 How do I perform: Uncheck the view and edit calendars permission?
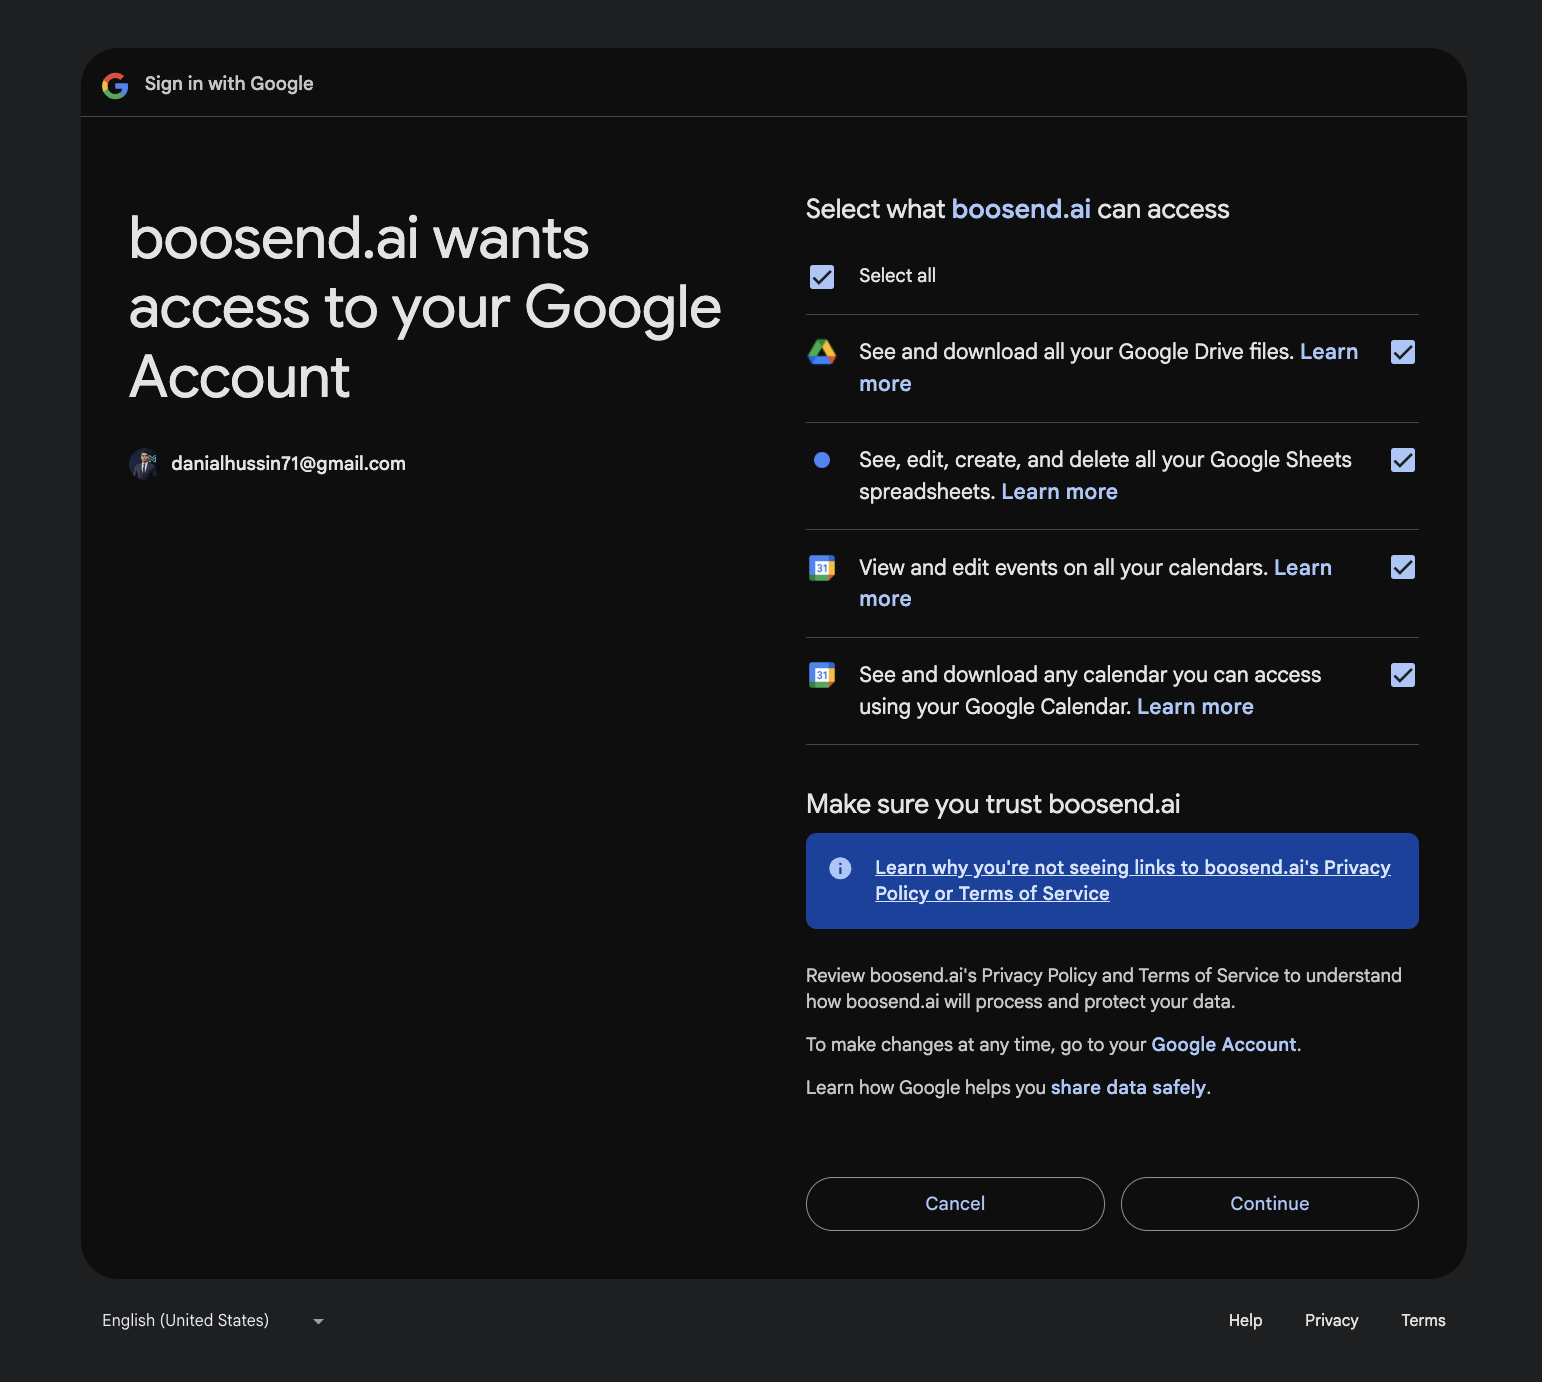(1403, 567)
